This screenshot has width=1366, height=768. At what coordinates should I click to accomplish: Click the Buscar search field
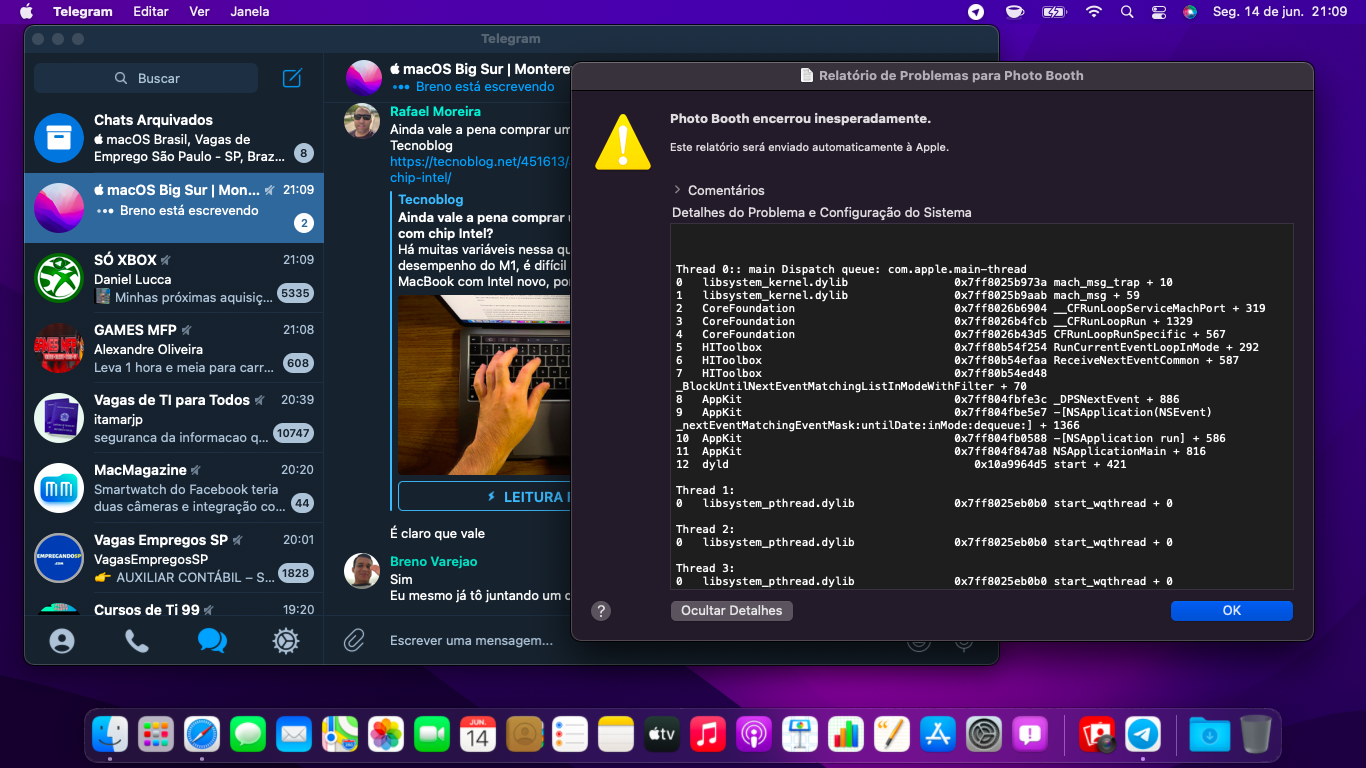pos(146,78)
